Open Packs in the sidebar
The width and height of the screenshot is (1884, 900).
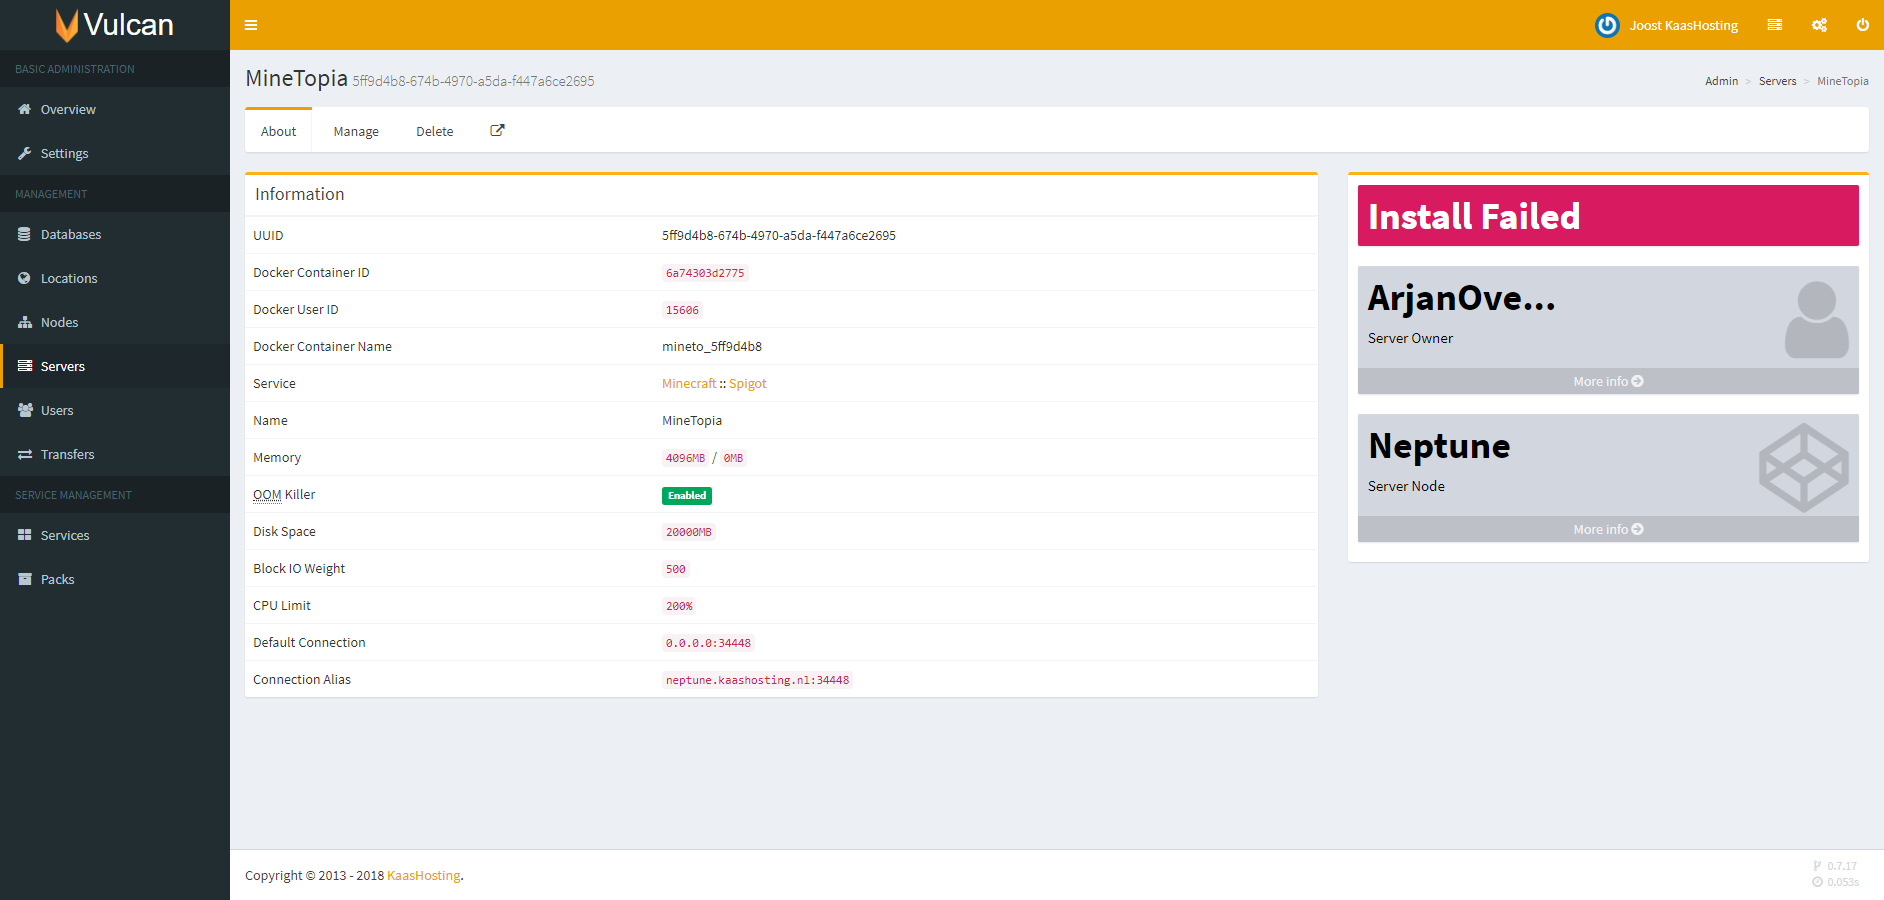(57, 579)
